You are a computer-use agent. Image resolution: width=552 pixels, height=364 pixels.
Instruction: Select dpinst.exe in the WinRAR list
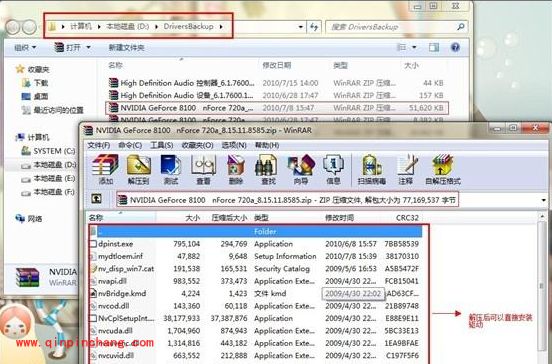(x=255, y=244)
